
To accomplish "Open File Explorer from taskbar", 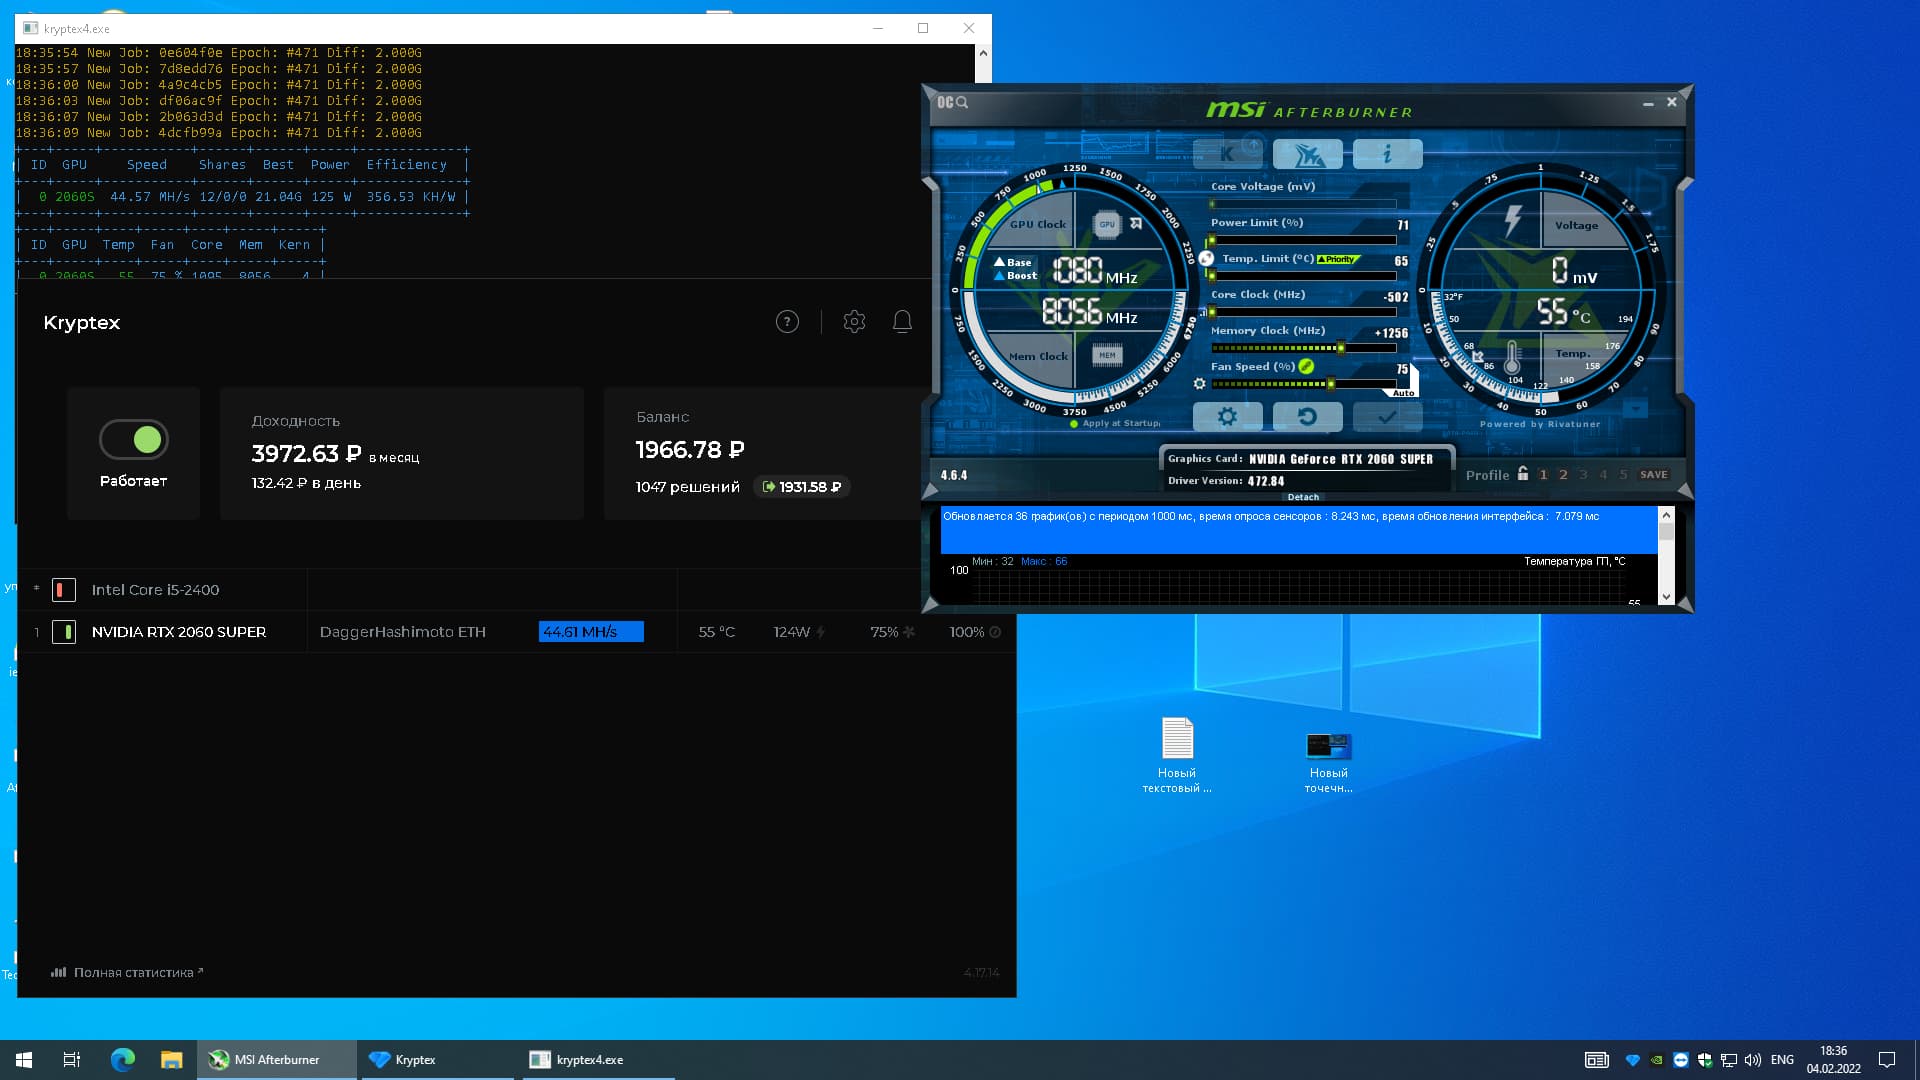I will [x=172, y=1060].
